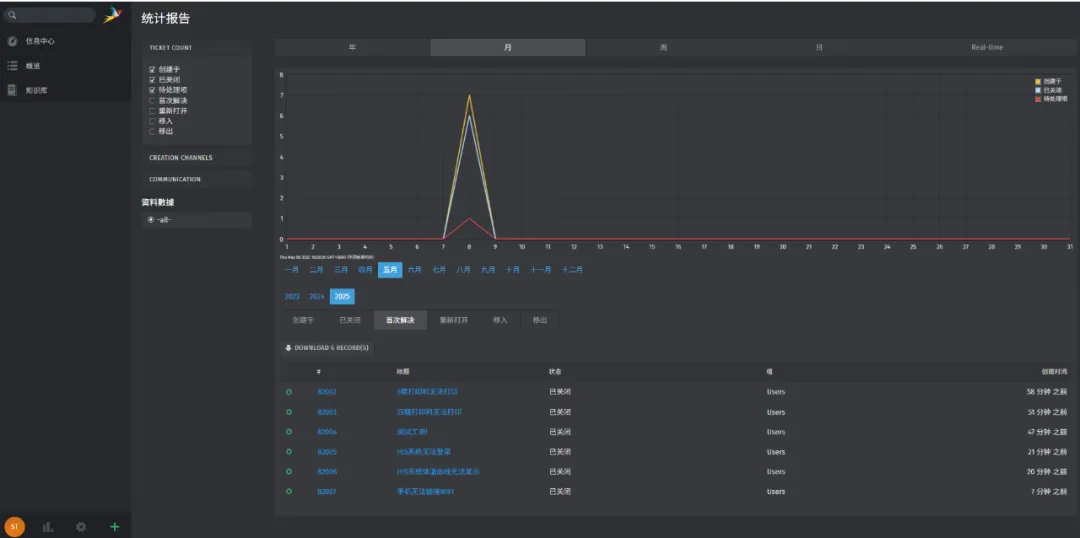Viewport: 1080px width, 538px height.
Task: Expand the CREATION CHANNELS section
Action: pos(197,158)
